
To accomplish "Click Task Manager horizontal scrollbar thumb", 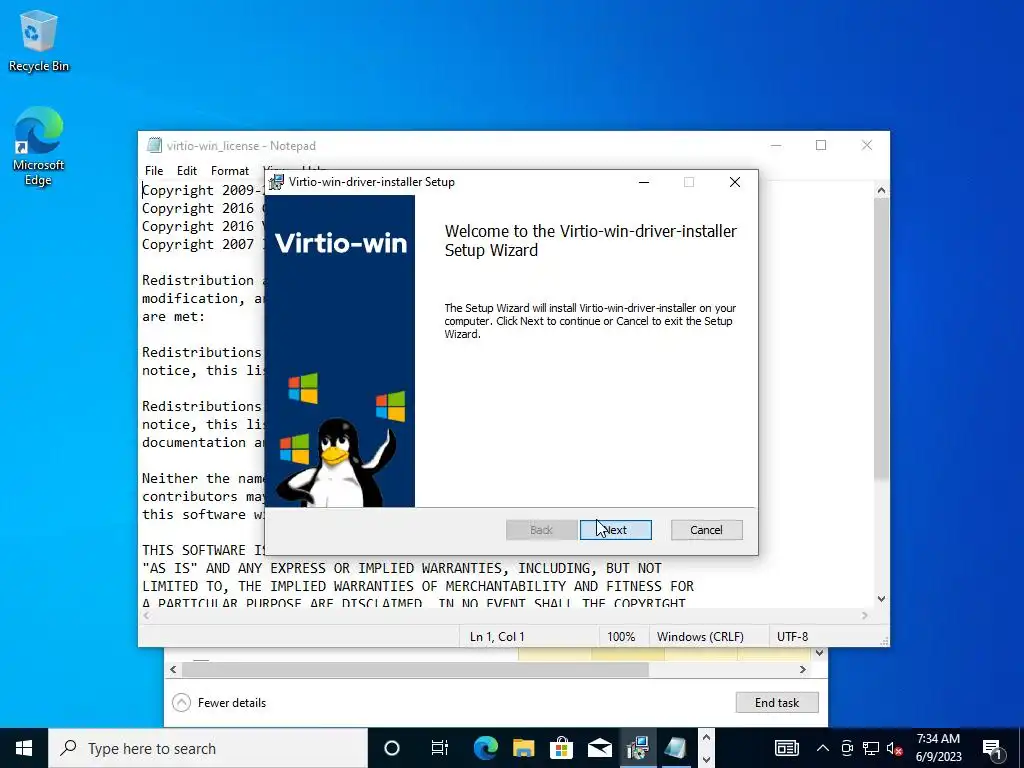I will pyautogui.click(x=415, y=669).
